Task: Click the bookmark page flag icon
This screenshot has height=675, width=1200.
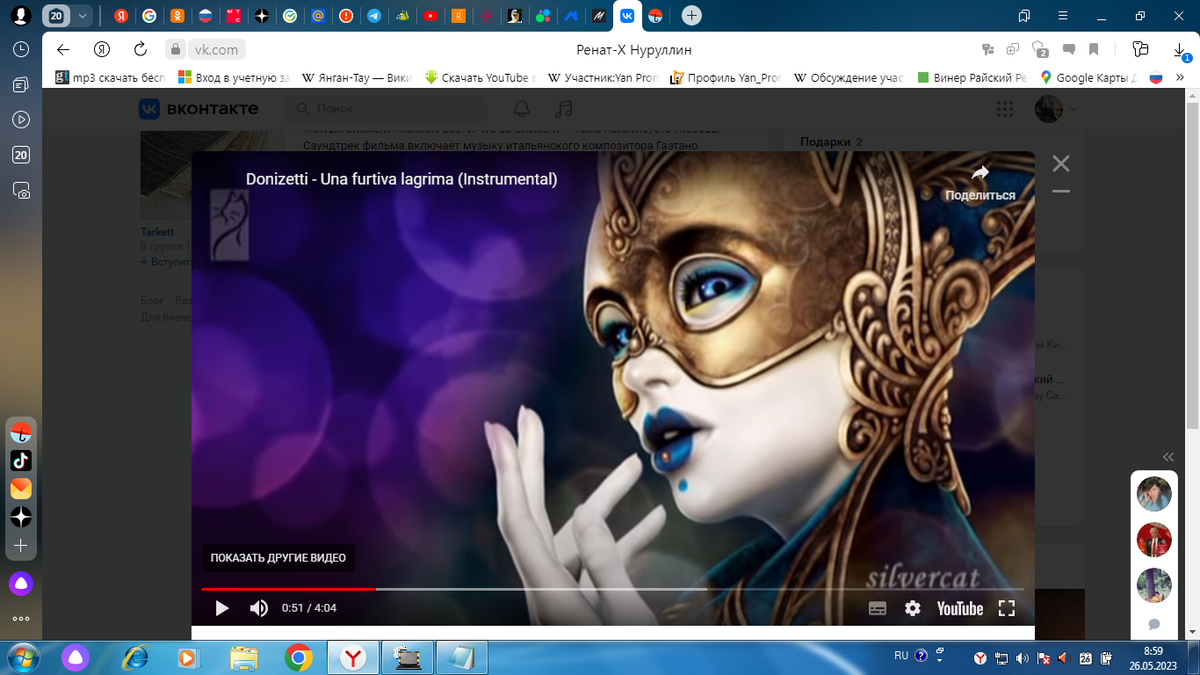Action: [1094, 50]
